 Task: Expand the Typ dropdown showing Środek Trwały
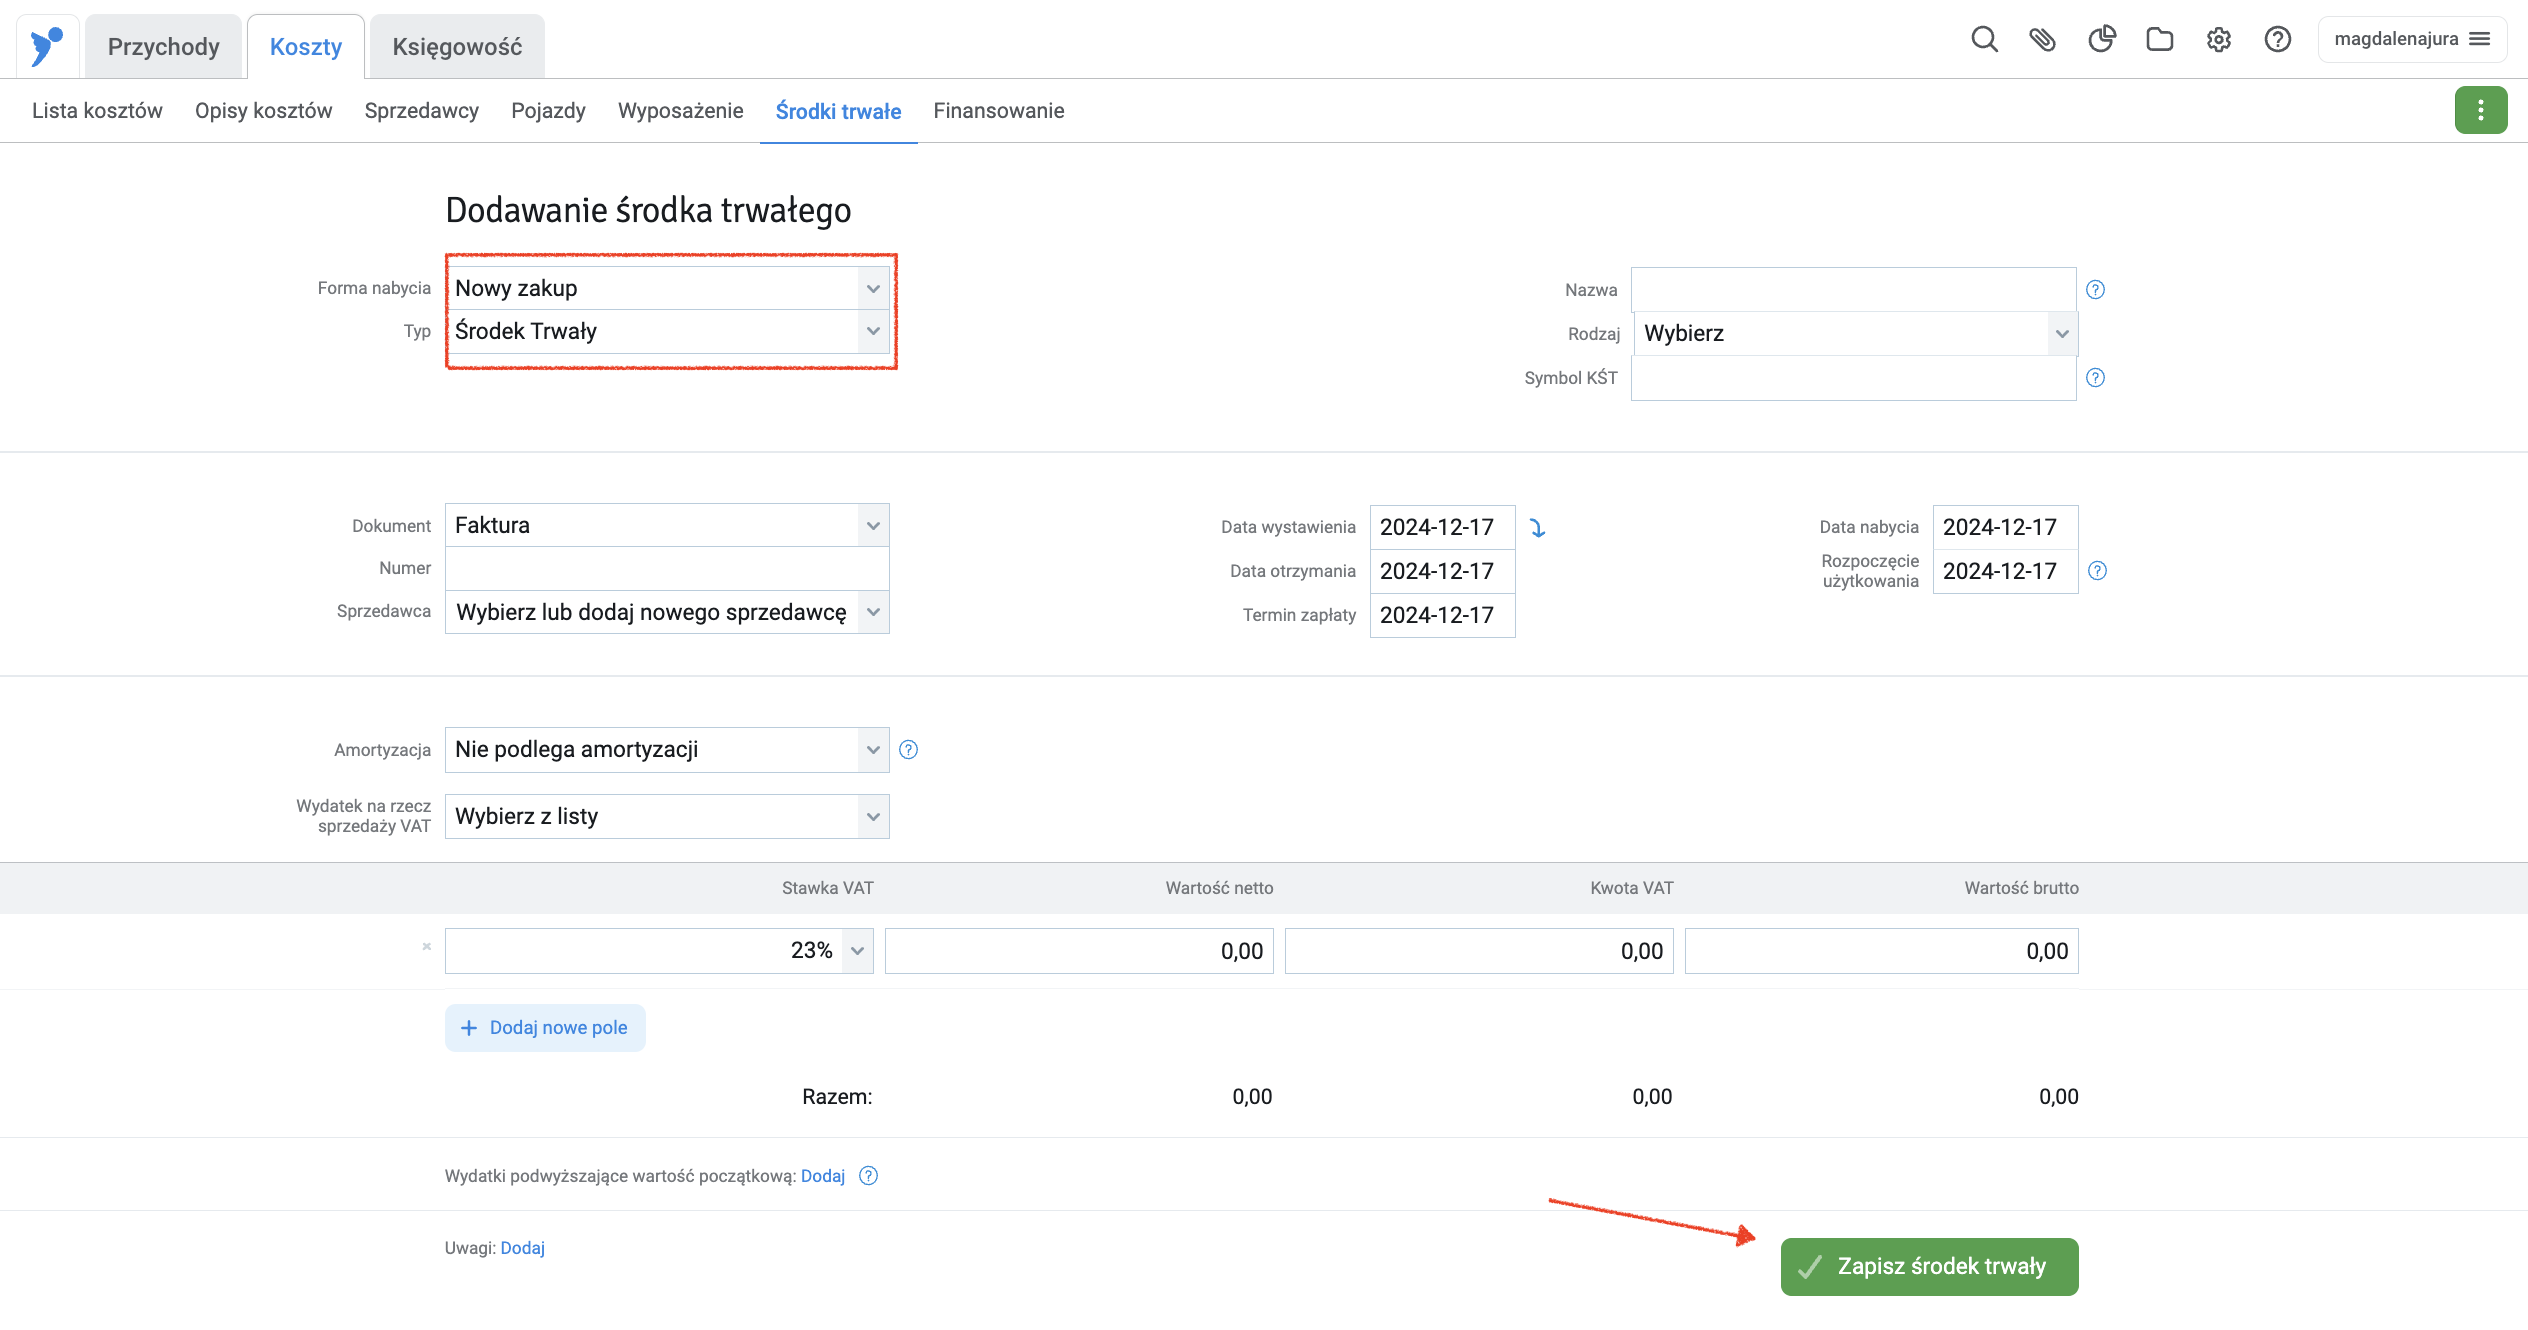[x=667, y=331]
